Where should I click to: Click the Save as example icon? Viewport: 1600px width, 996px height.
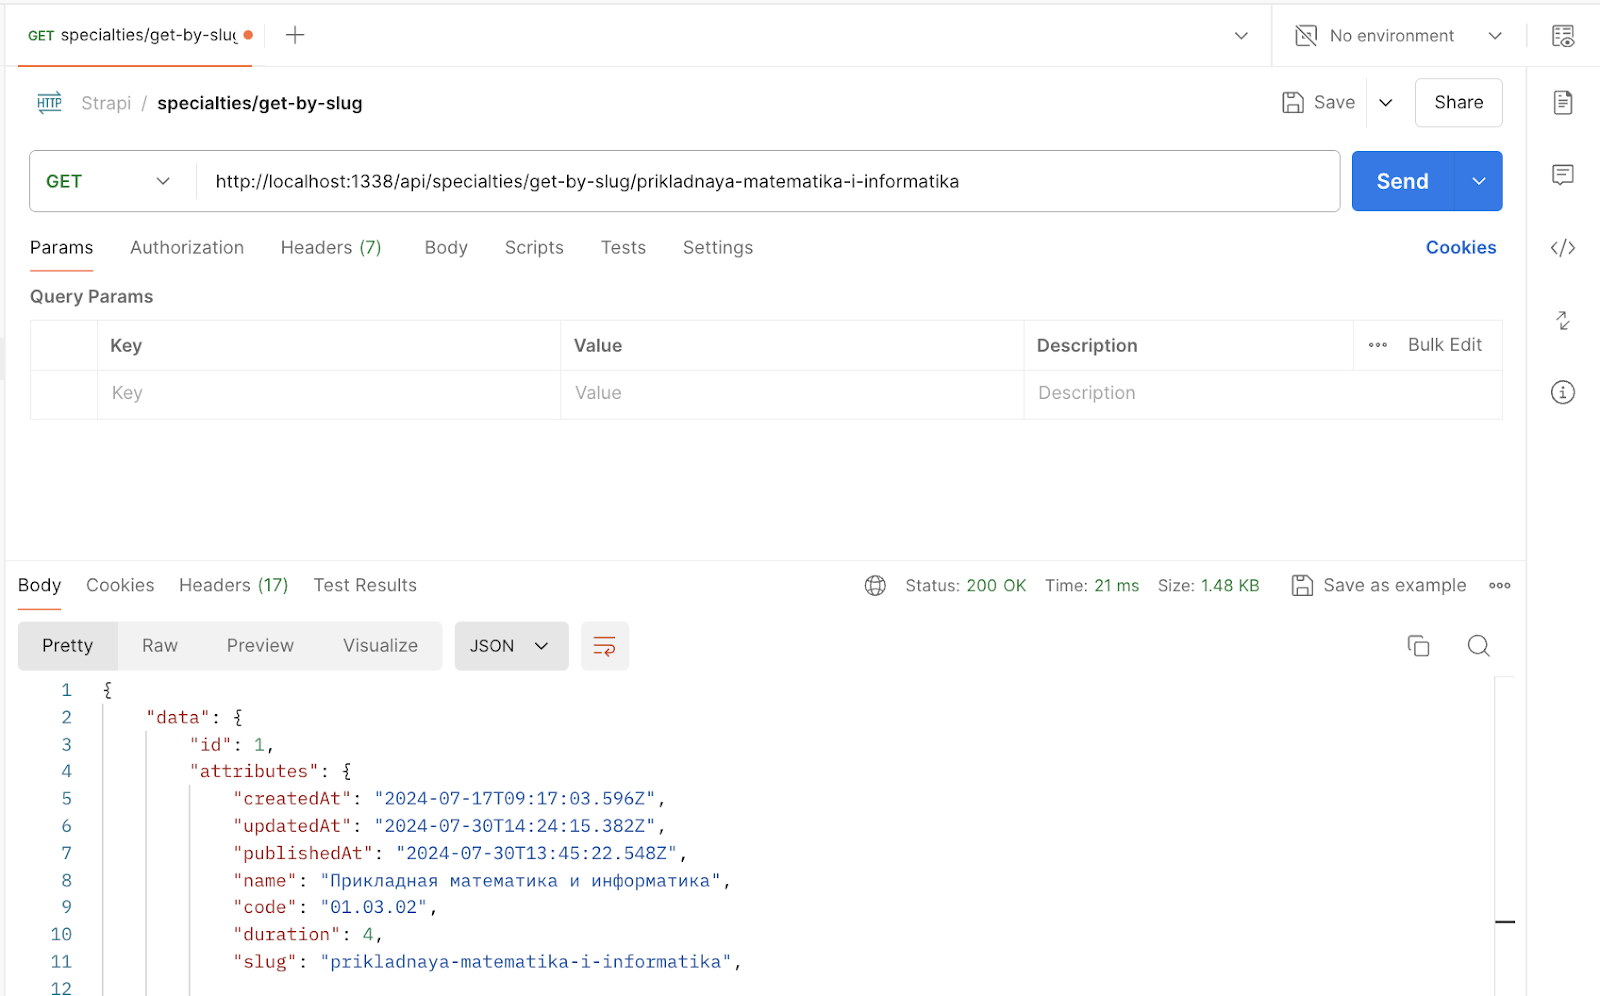(1302, 586)
